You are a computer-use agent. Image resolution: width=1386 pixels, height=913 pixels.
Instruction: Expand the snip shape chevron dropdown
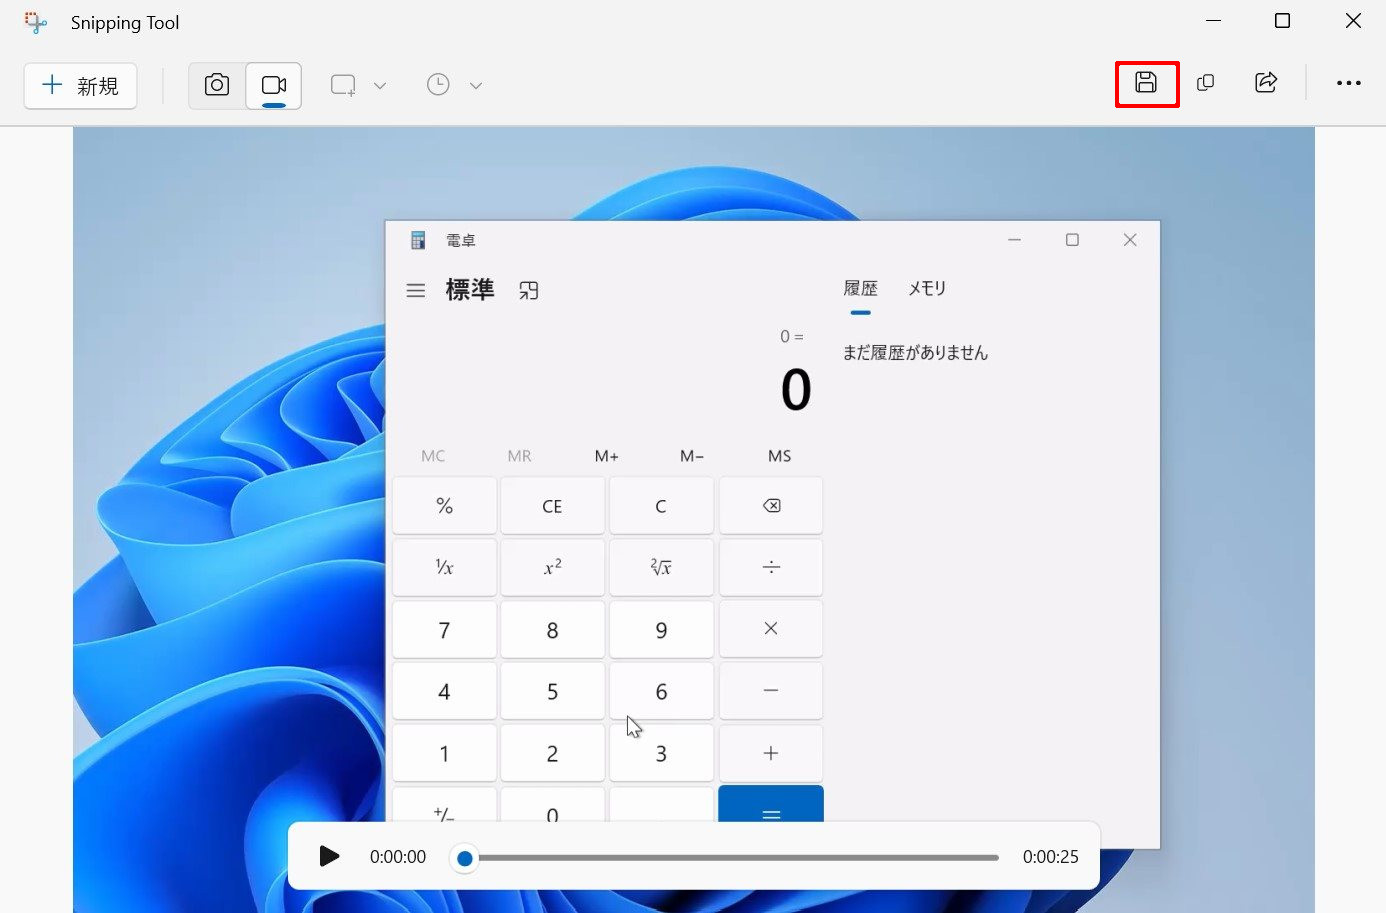point(380,86)
